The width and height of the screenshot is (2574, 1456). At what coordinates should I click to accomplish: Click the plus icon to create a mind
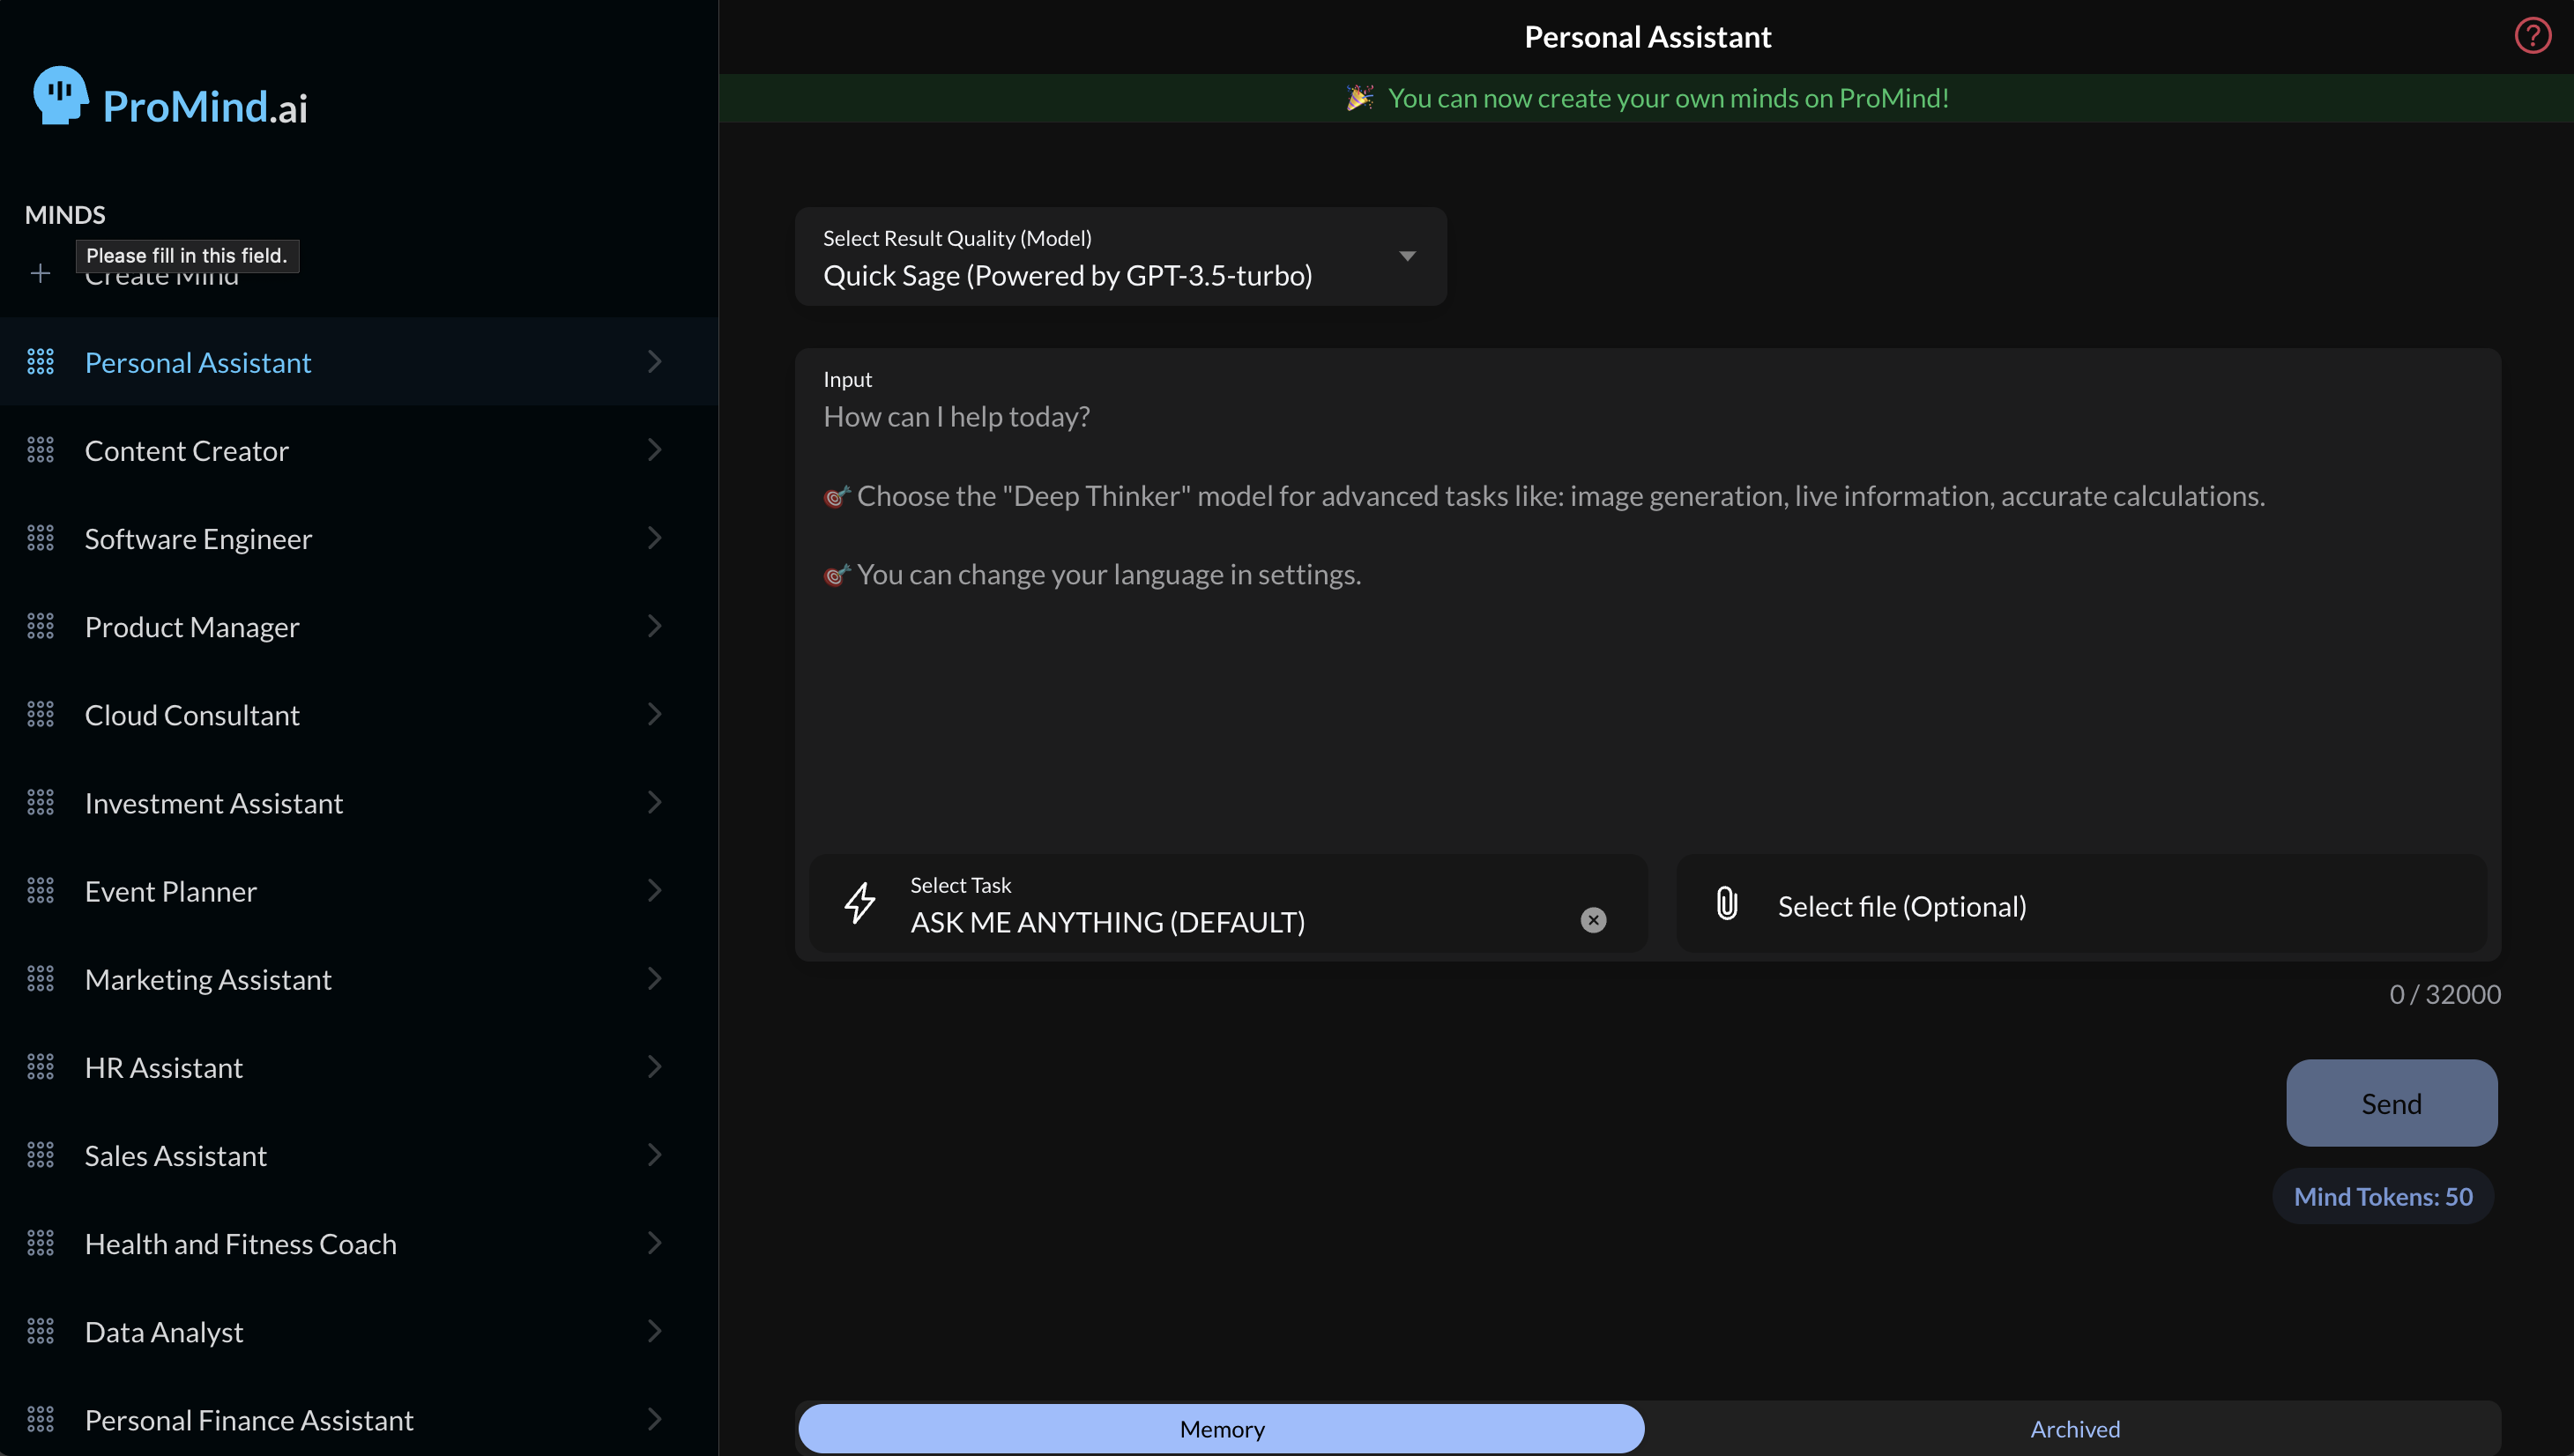pos(40,272)
